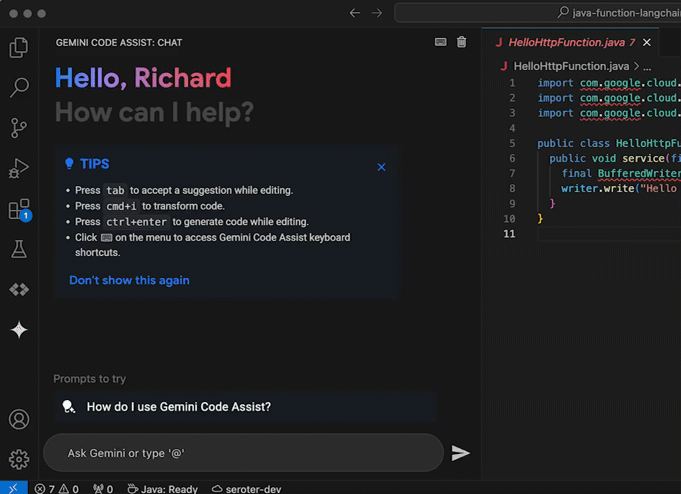
Task: Open keyboard shortcuts icon in chat header
Action: (440, 42)
